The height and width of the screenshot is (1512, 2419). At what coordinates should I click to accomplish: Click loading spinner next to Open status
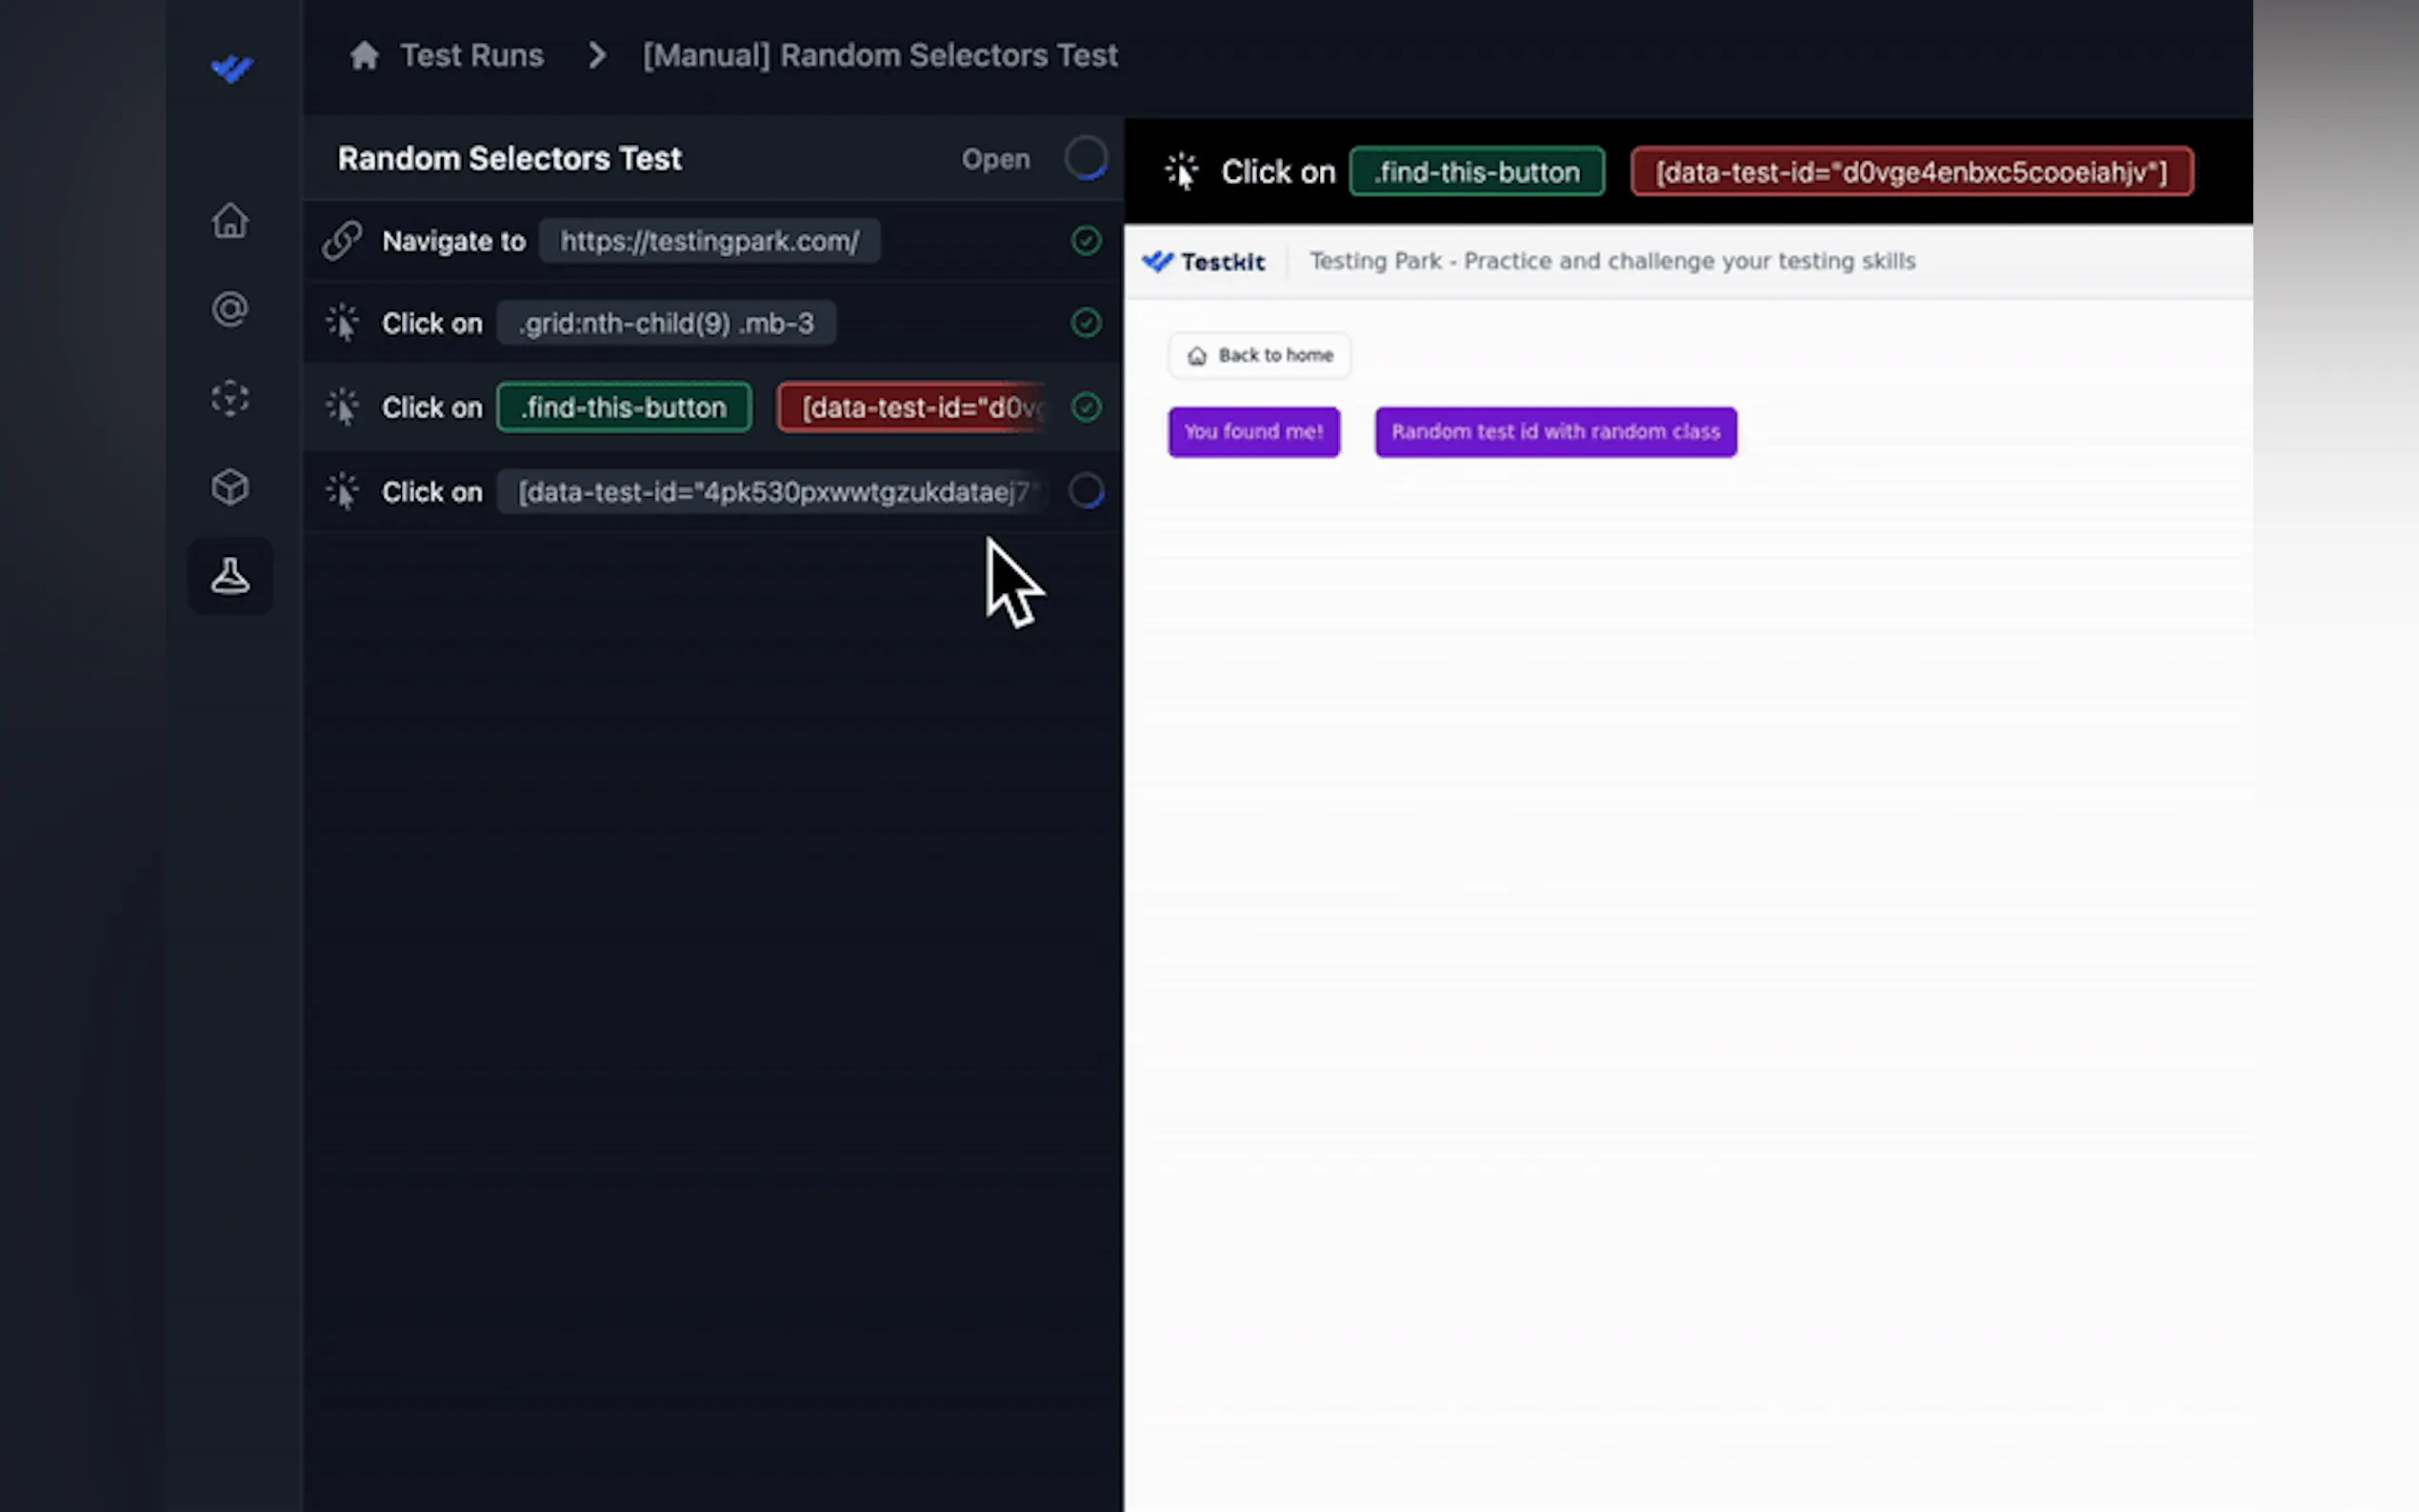click(x=1086, y=158)
